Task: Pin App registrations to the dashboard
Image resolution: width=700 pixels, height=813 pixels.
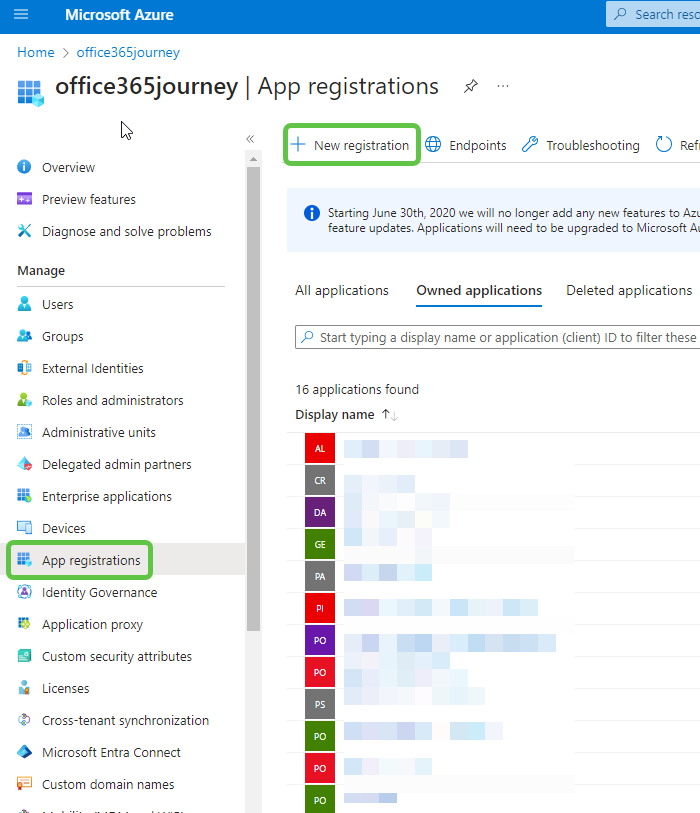Action: coord(470,86)
